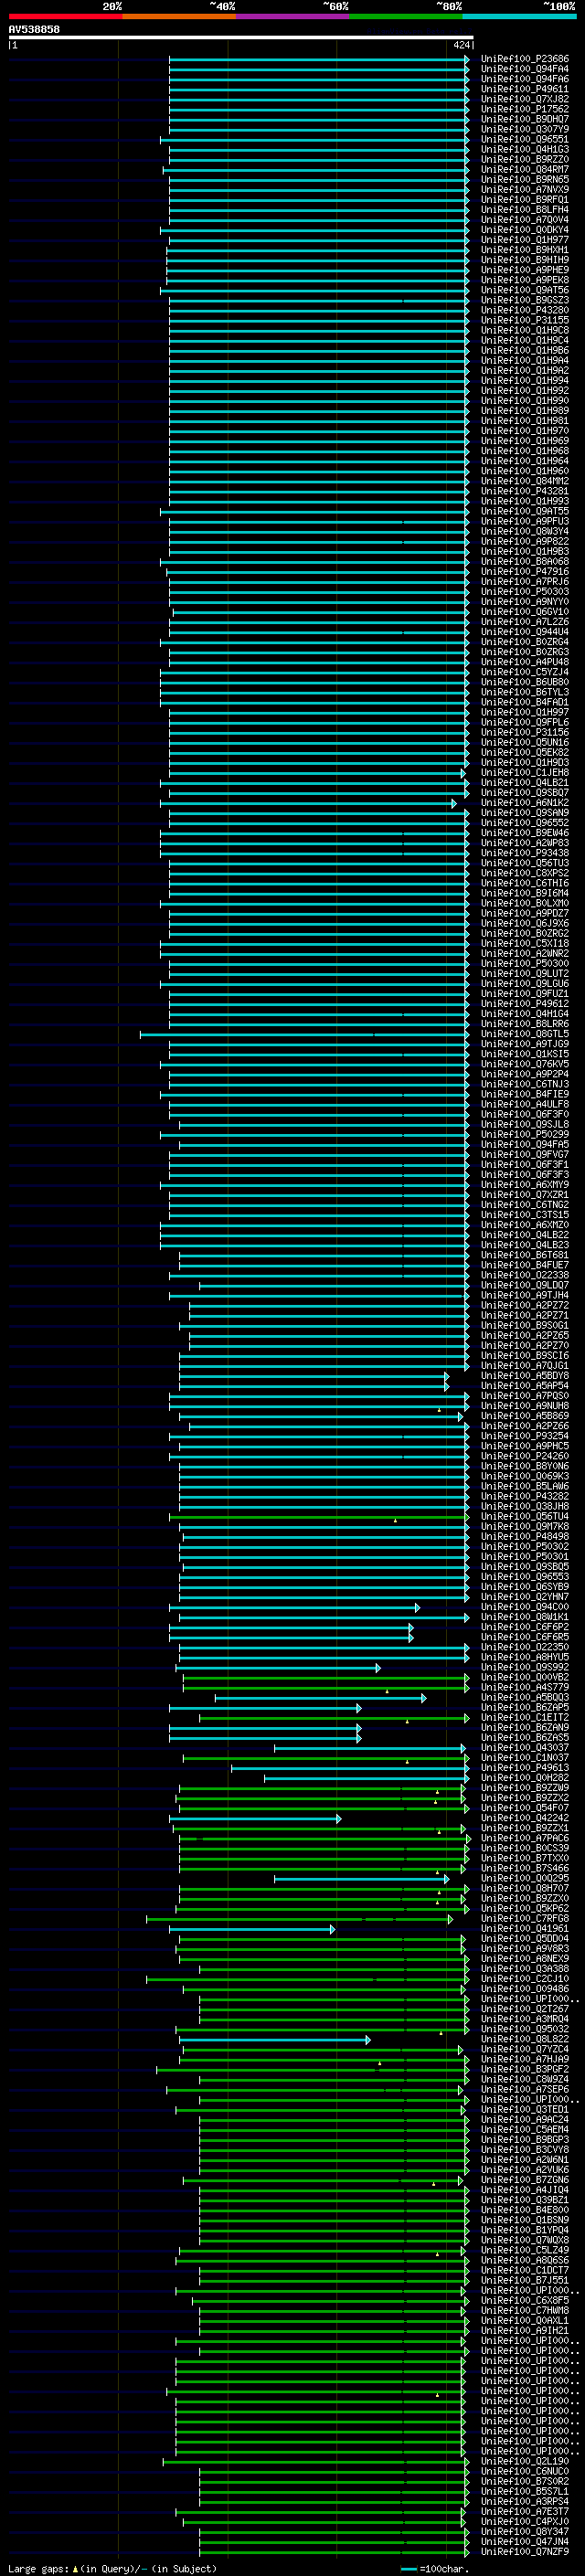Click the cyan ~100% identity legend segment

[519, 16]
